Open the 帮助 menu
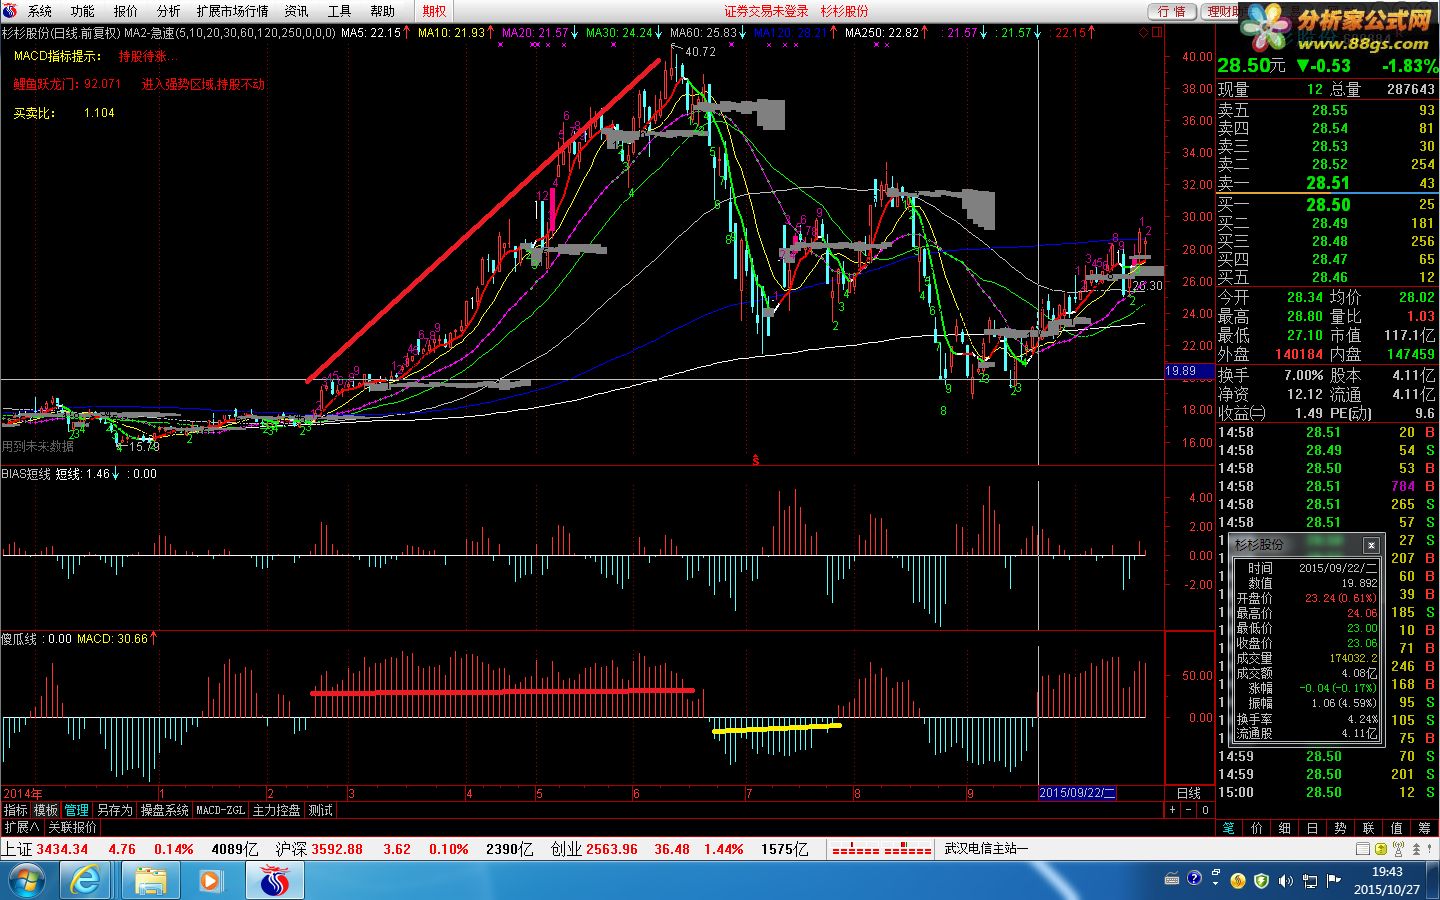The height and width of the screenshot is (900, 1440). (x=383, y=11)
